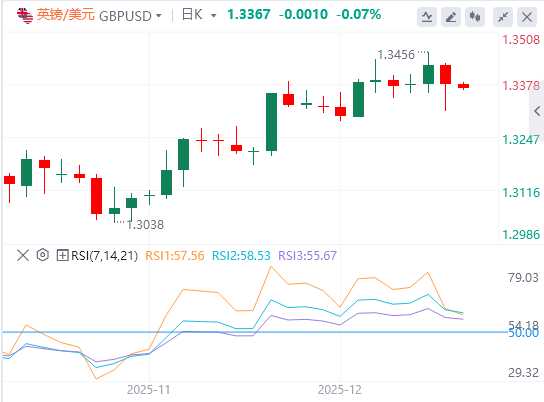Select the drawing pencil tool
The height and width of the screenshot is (402, 544).
[x=451, y=17]
